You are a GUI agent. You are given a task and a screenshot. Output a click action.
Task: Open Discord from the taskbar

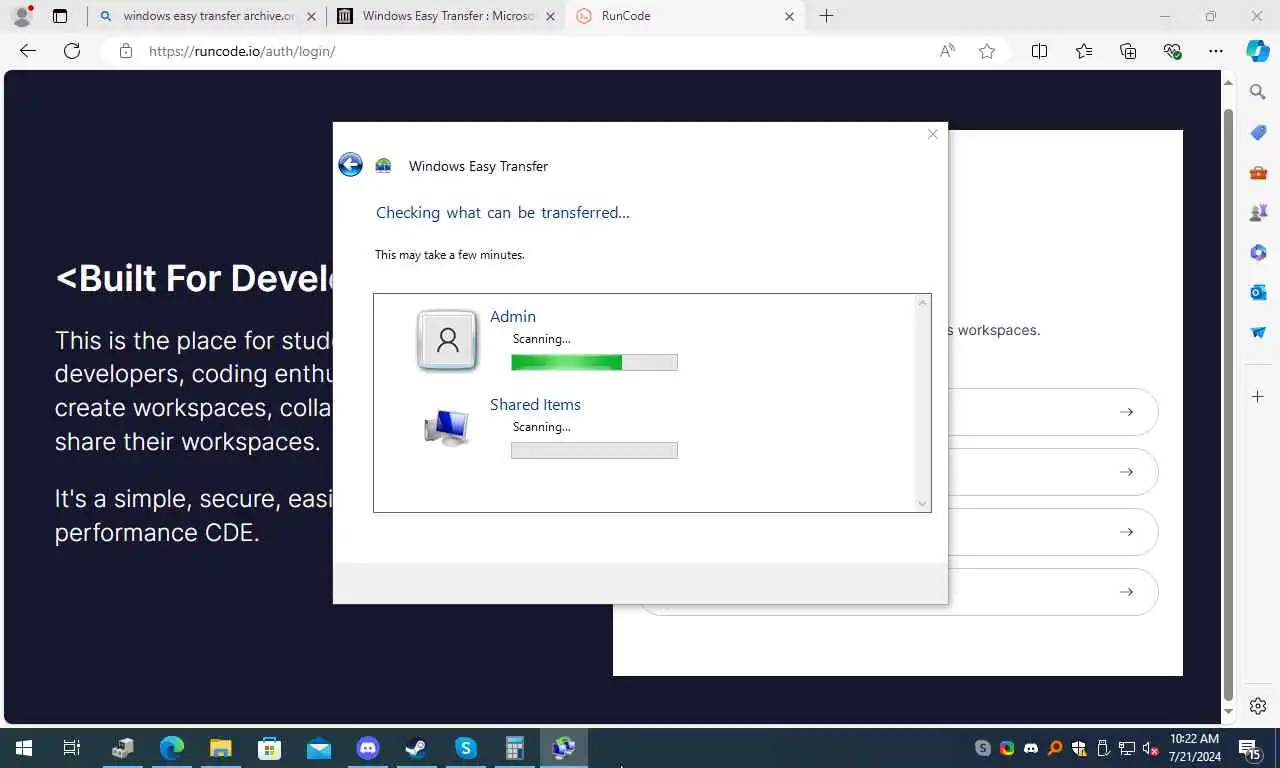[367, 748]
